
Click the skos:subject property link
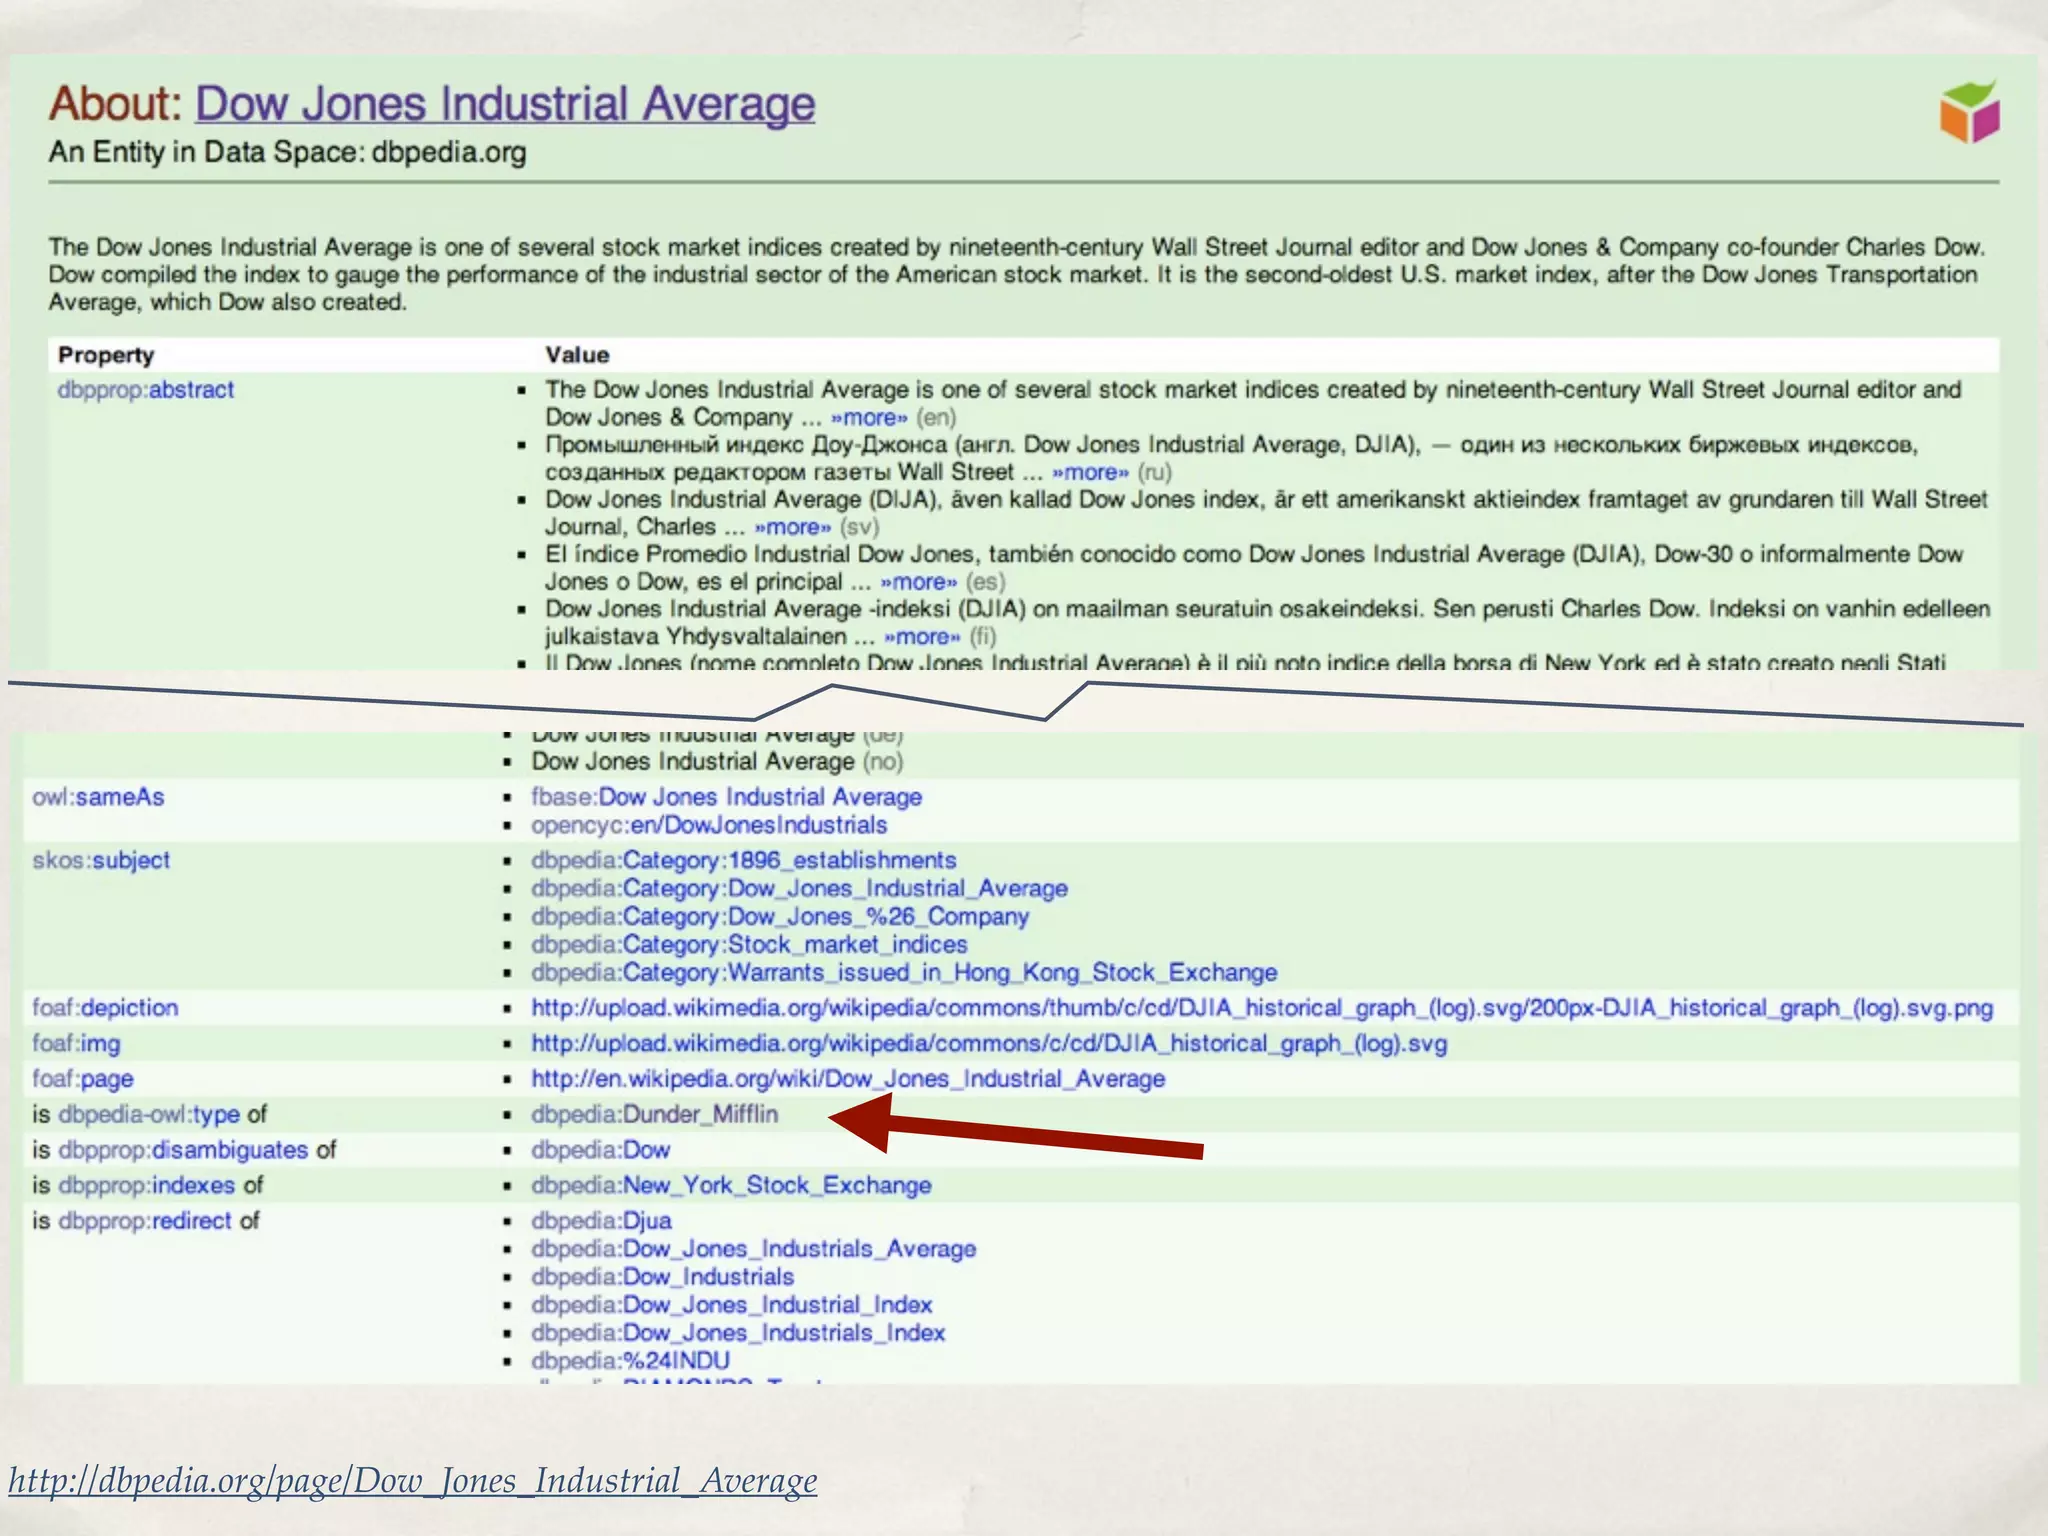tap(101, 860)
